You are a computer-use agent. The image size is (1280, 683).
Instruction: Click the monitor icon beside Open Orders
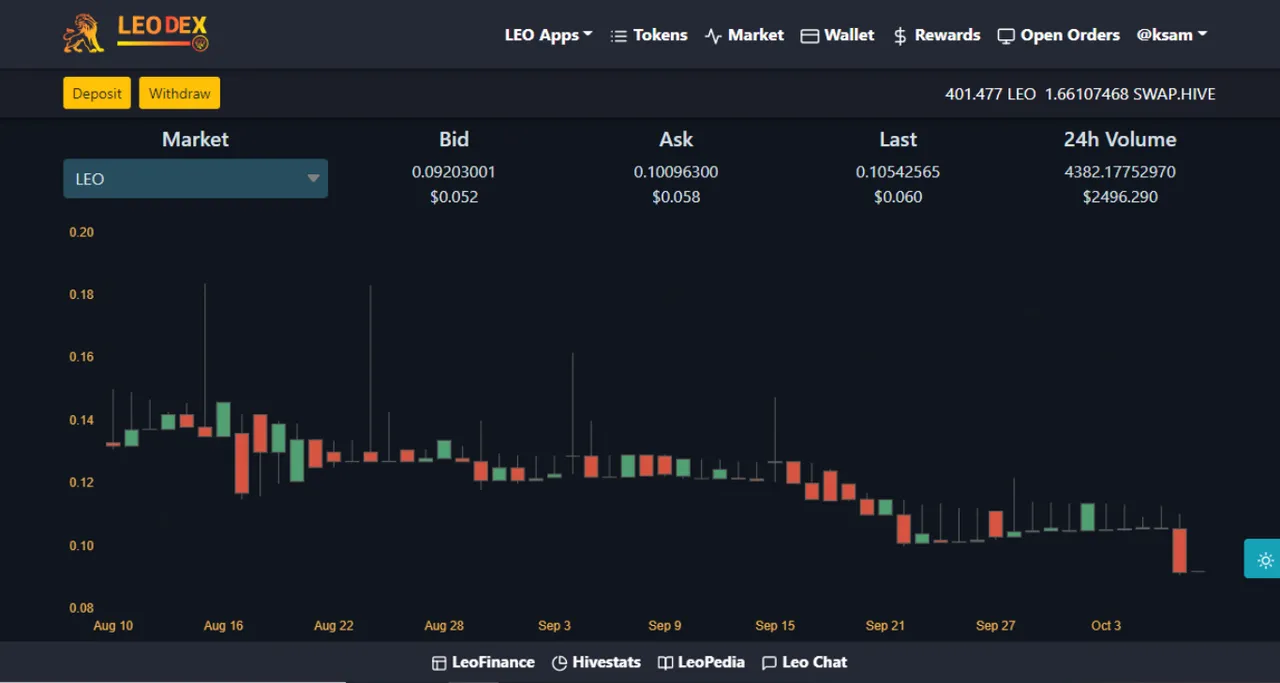point(1006,36)
